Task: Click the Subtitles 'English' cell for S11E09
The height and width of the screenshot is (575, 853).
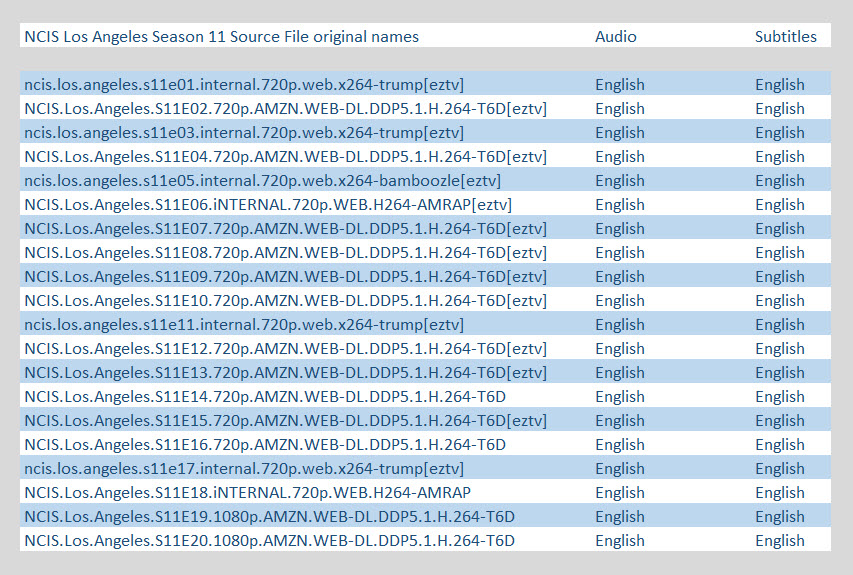Action: click(780, 276)
